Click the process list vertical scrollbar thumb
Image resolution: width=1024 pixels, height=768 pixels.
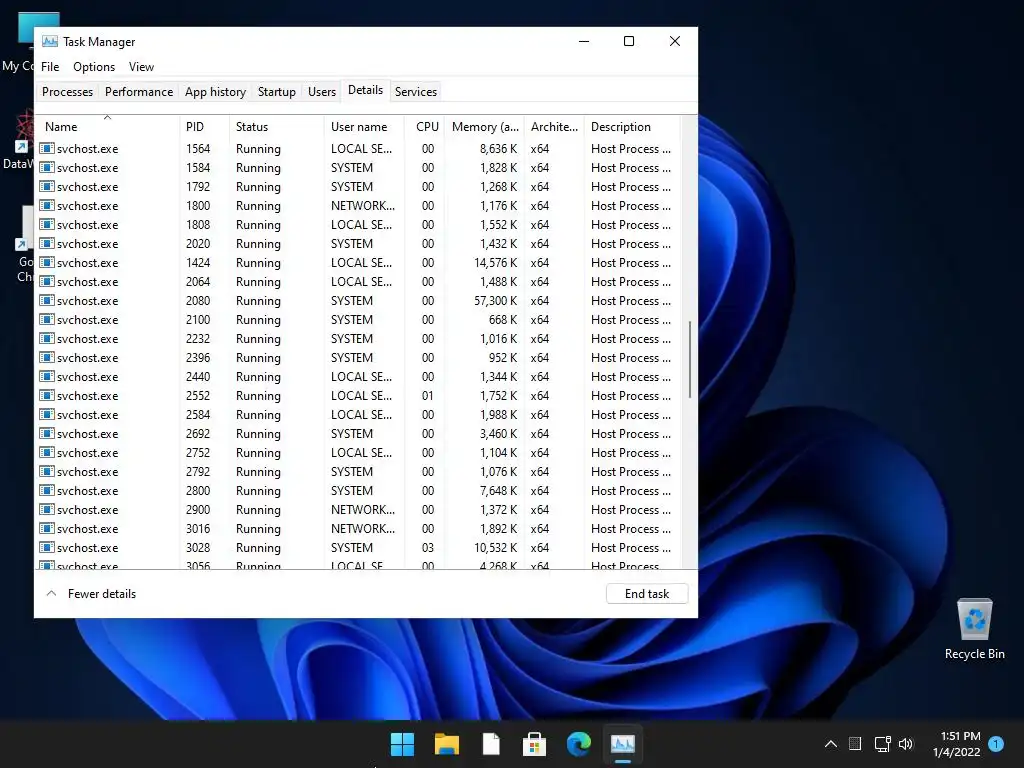point(690,359)
